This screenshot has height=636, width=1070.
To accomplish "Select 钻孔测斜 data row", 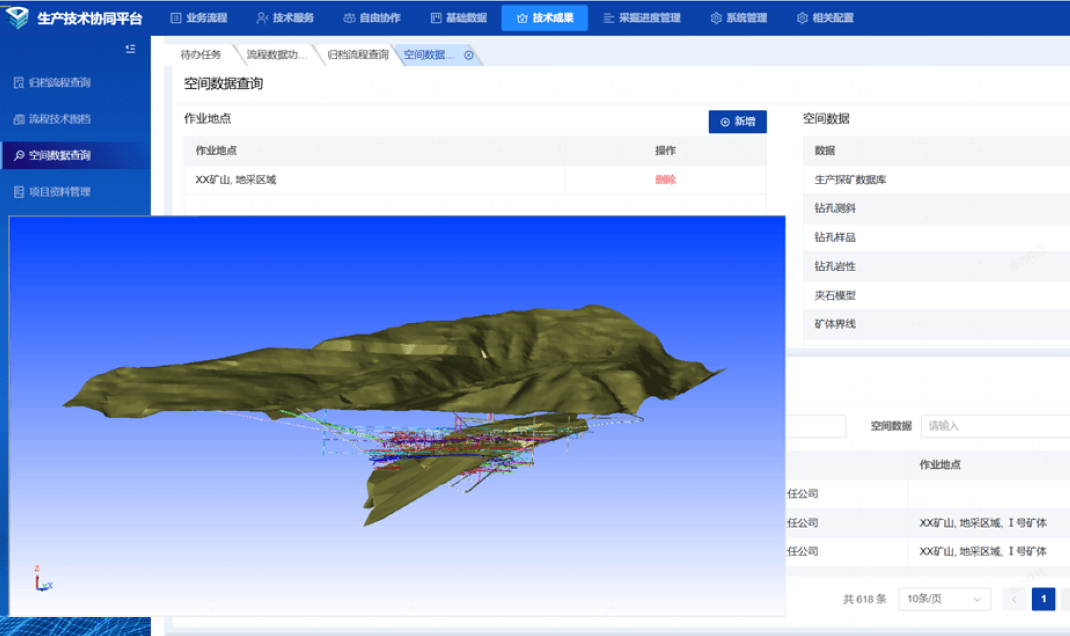I will pyautogui.click(x=936, y=208).
